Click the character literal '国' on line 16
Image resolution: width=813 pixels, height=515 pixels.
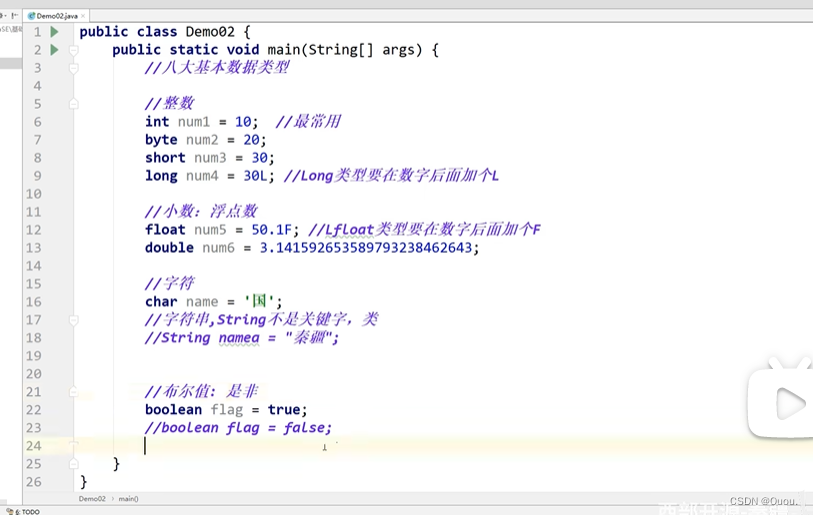pyautogui.click(x=259, y=301)
